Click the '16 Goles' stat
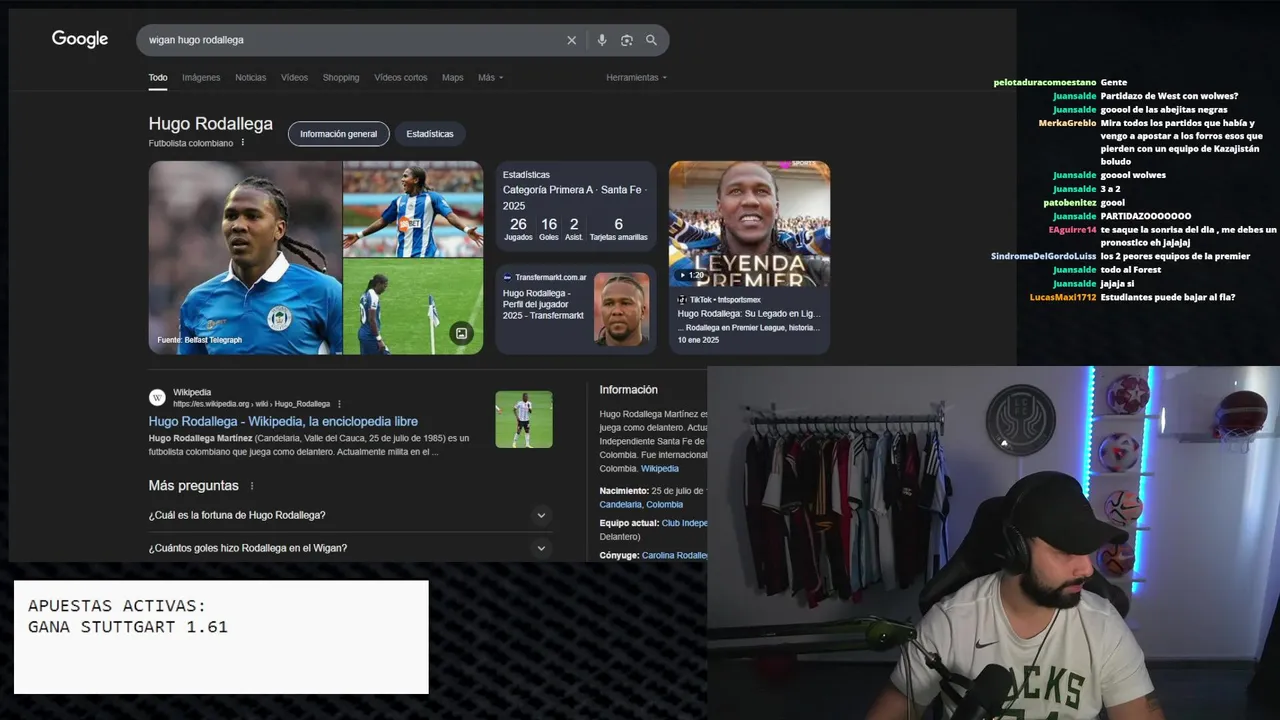The image size is (1280, 720). point(549,229)
